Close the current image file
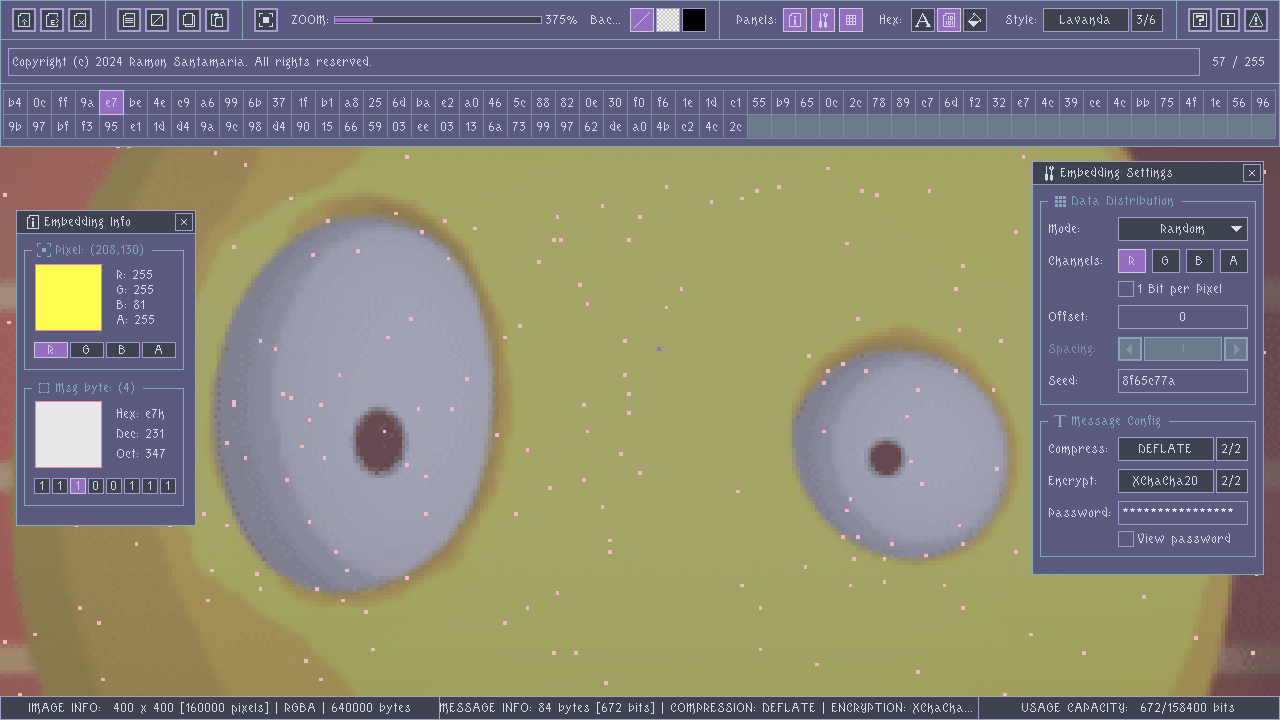Viewport: 1280px width, 720px height. 81,20
